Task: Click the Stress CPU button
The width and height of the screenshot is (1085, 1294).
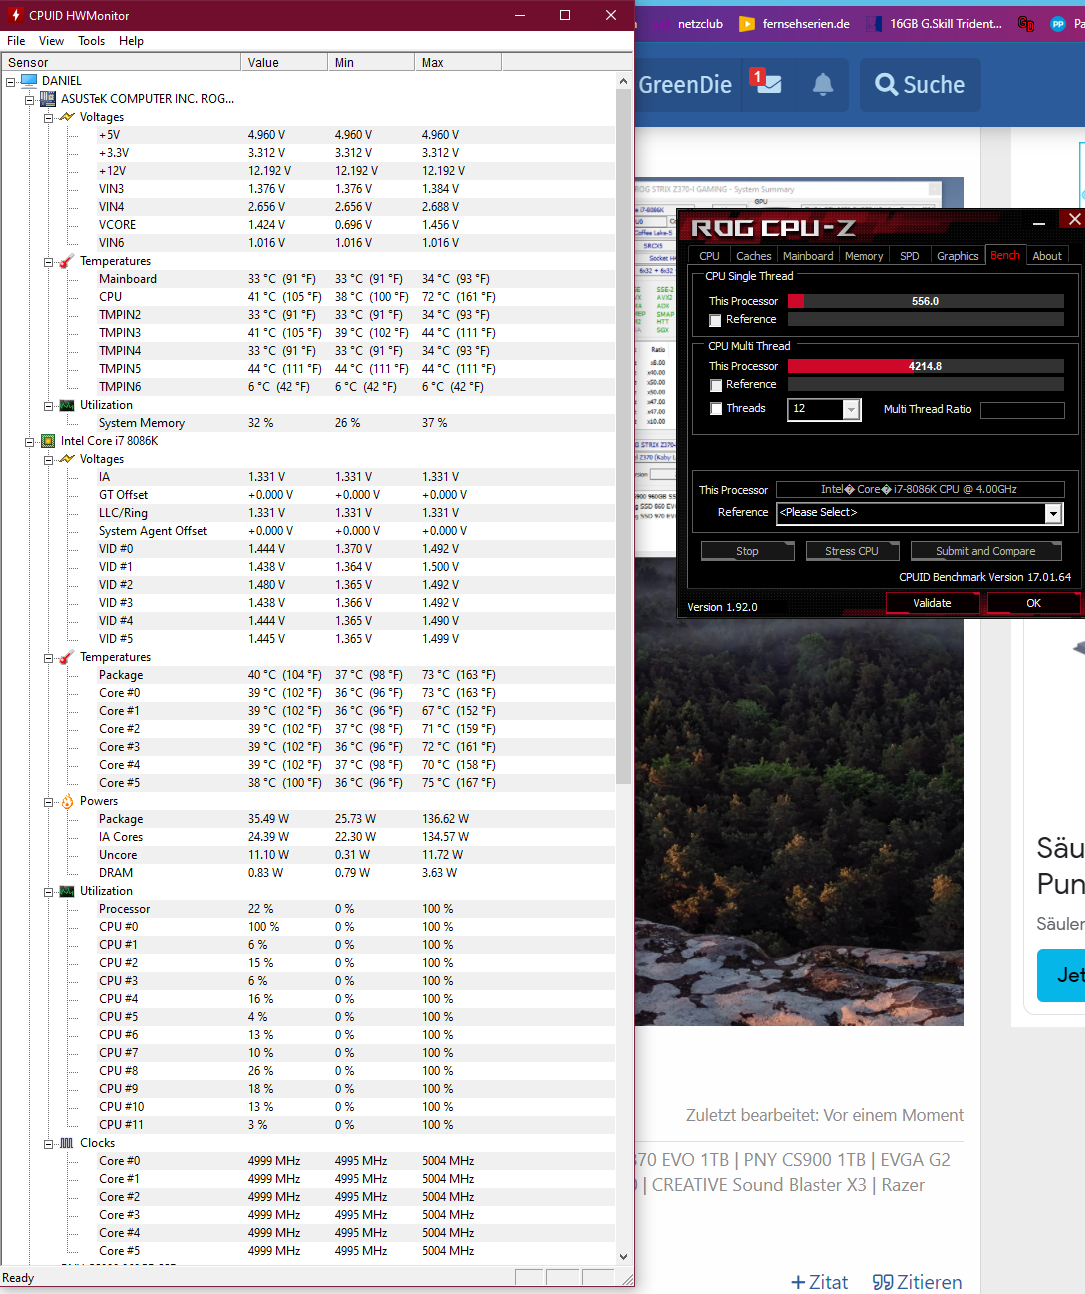Action: pyautogui.click(x=852, y=551)
